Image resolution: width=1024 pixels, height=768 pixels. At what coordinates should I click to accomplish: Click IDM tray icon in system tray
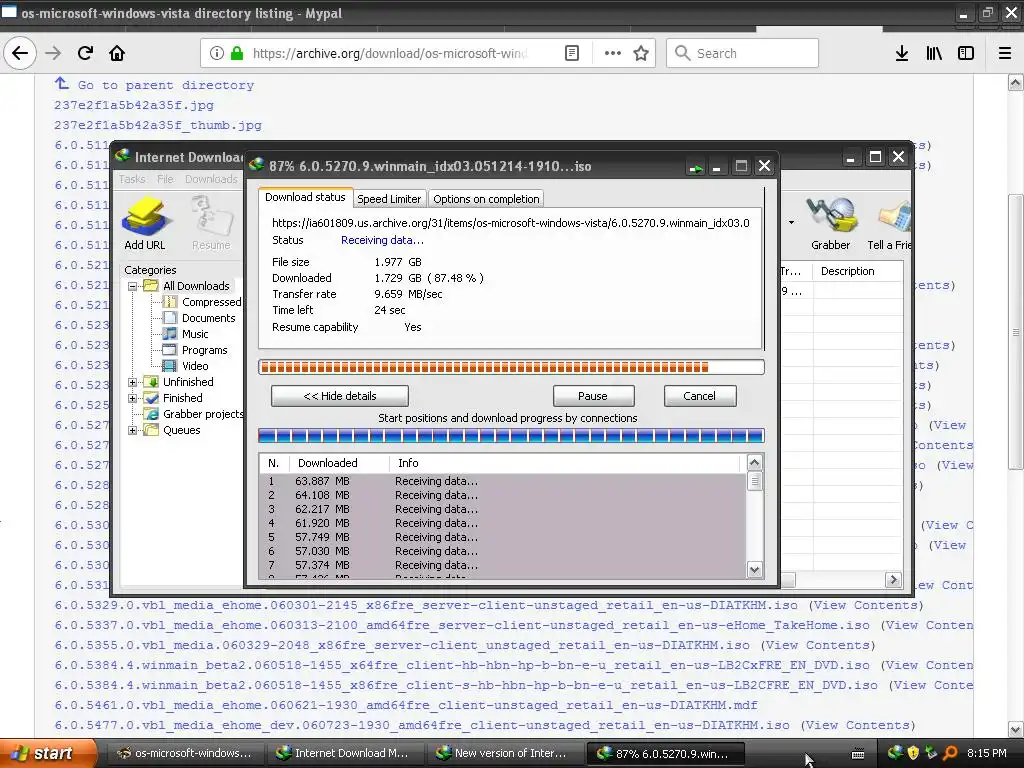895,753
